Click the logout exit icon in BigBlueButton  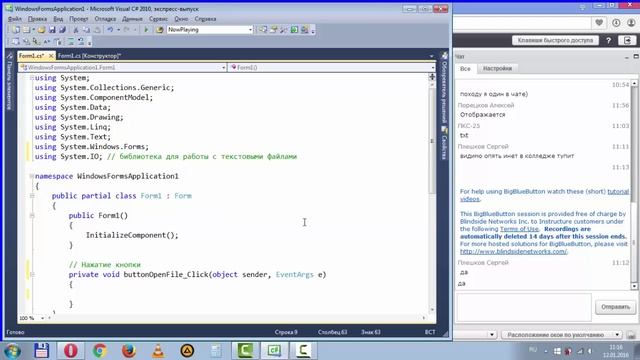tap(627, 40)
